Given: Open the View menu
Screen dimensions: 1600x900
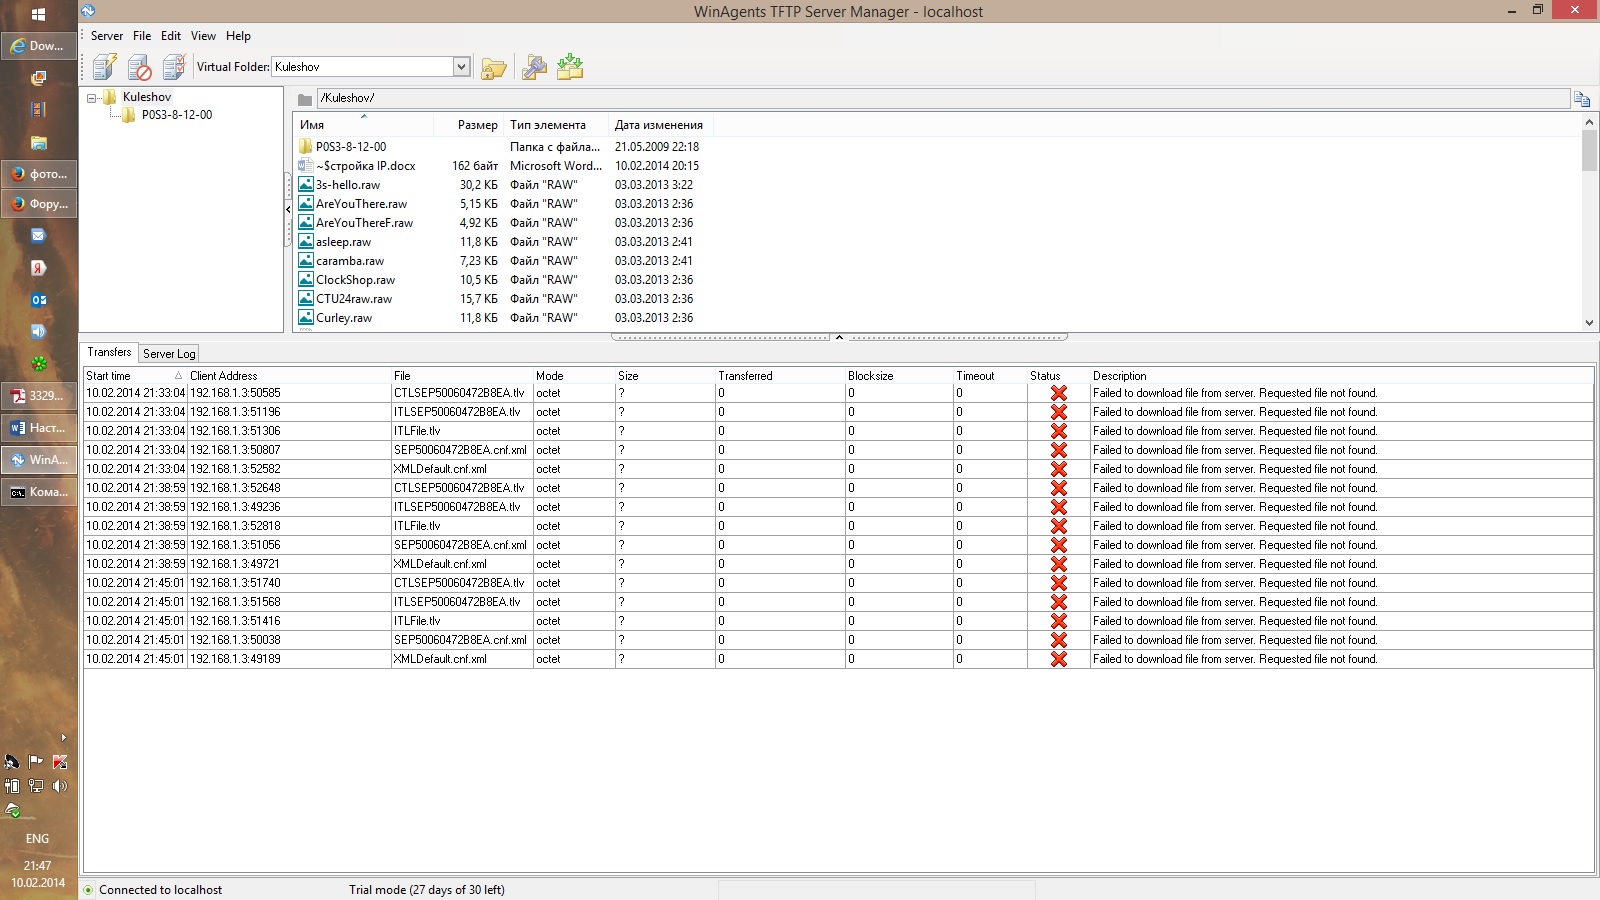Looking at the screenshot, I should (x=203, y=36).
